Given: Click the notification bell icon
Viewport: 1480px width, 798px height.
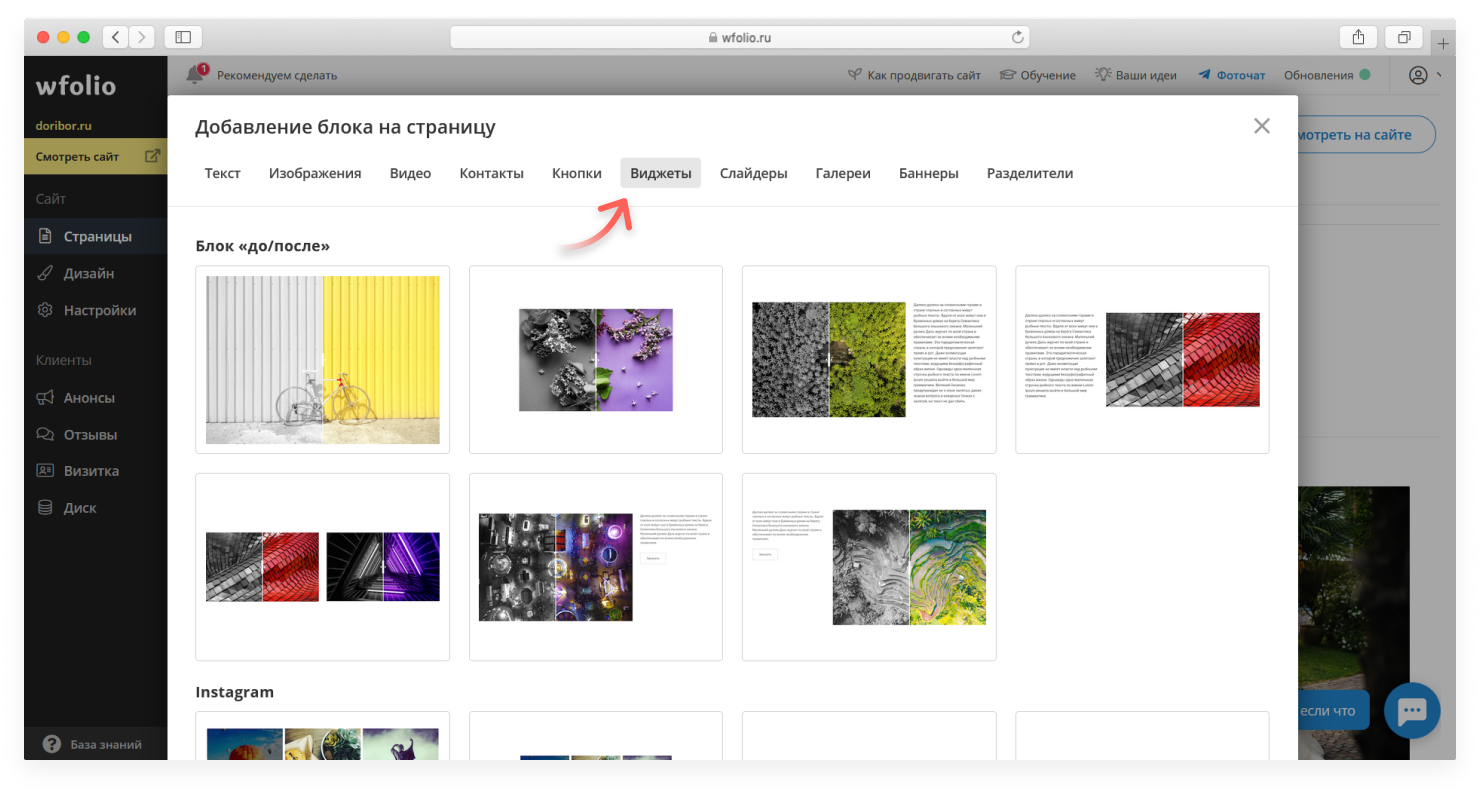Looking at the screenshot, I should click(196, 74).
